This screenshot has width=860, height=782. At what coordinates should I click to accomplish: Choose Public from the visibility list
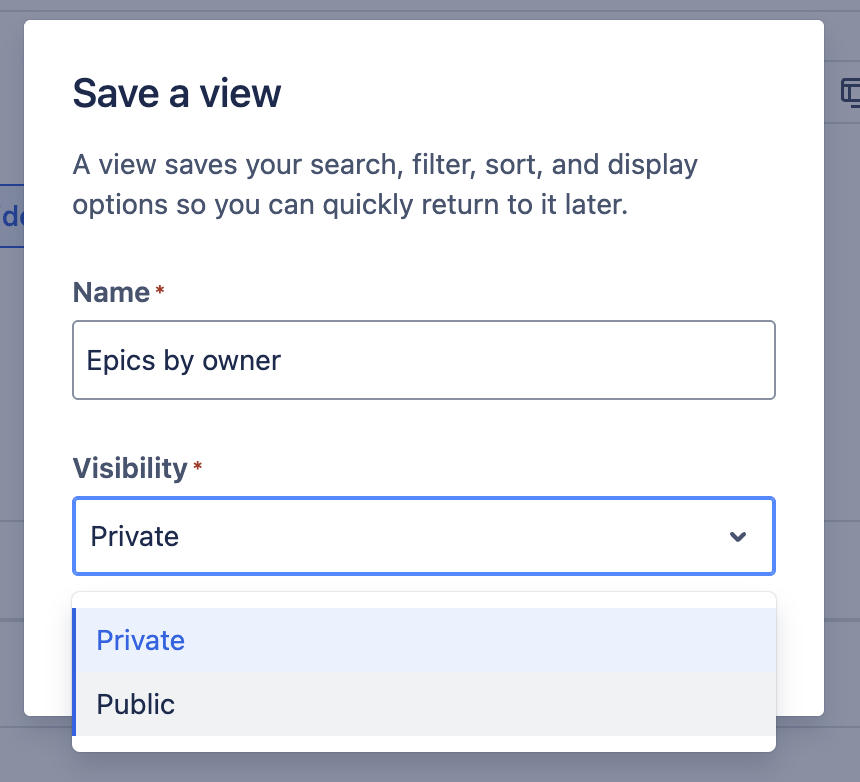click(136, 704)
